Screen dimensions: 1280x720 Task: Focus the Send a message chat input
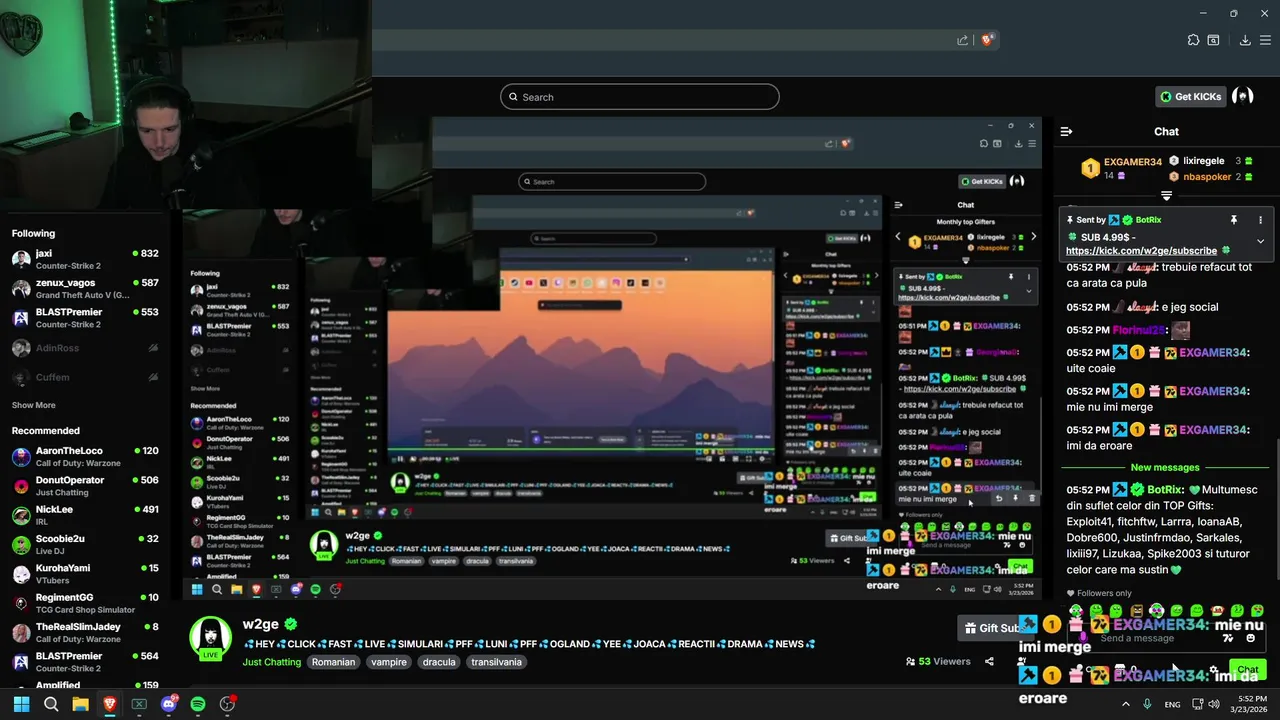coord(1165,638)
